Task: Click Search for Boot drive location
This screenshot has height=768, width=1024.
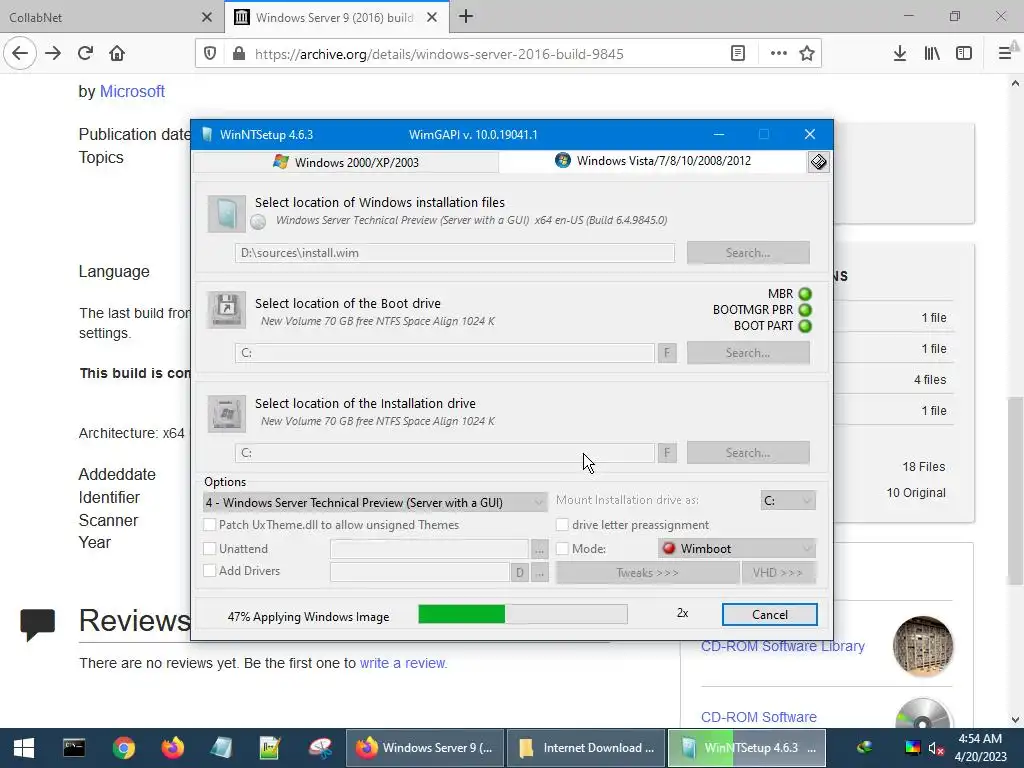Action: tap(748, 353)
